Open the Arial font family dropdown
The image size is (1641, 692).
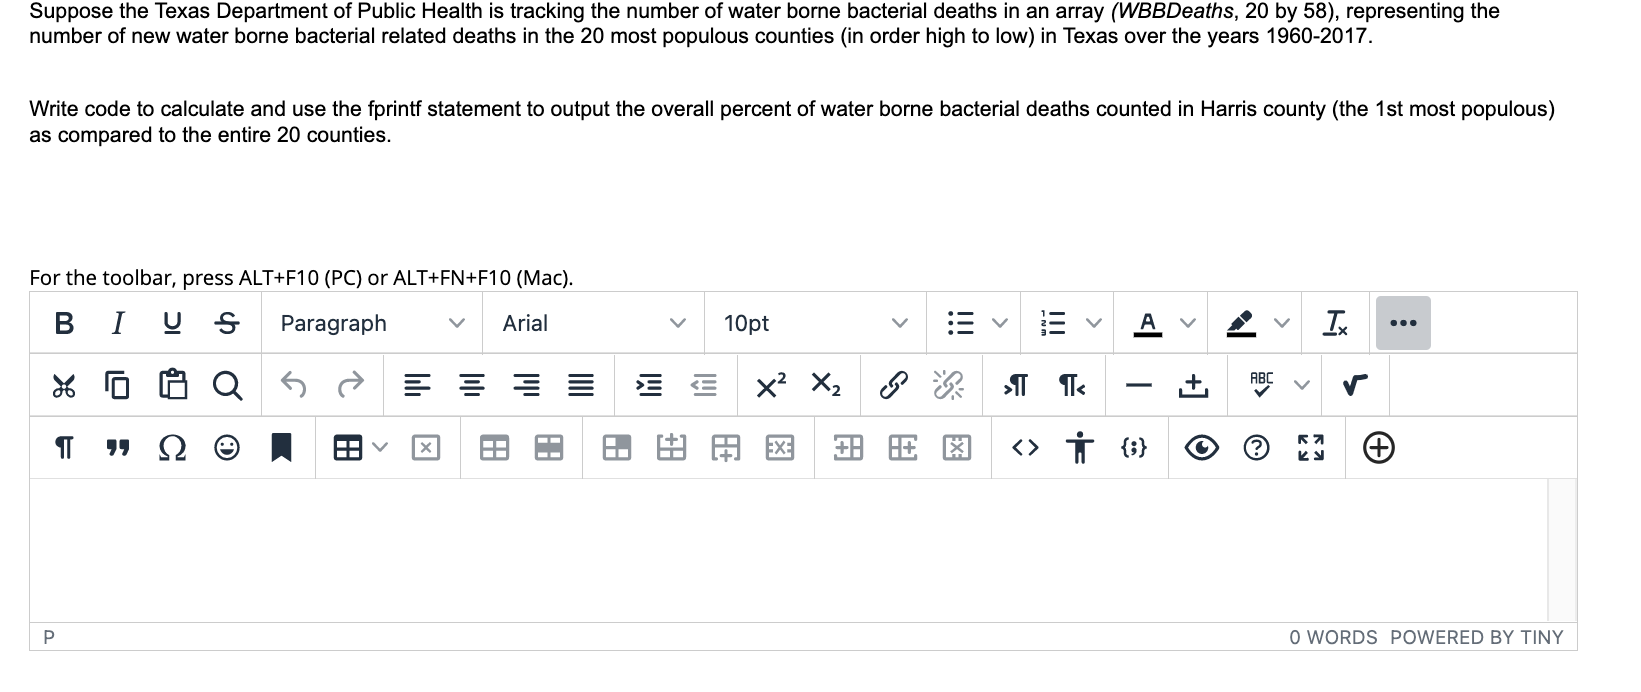coord(594,323)
